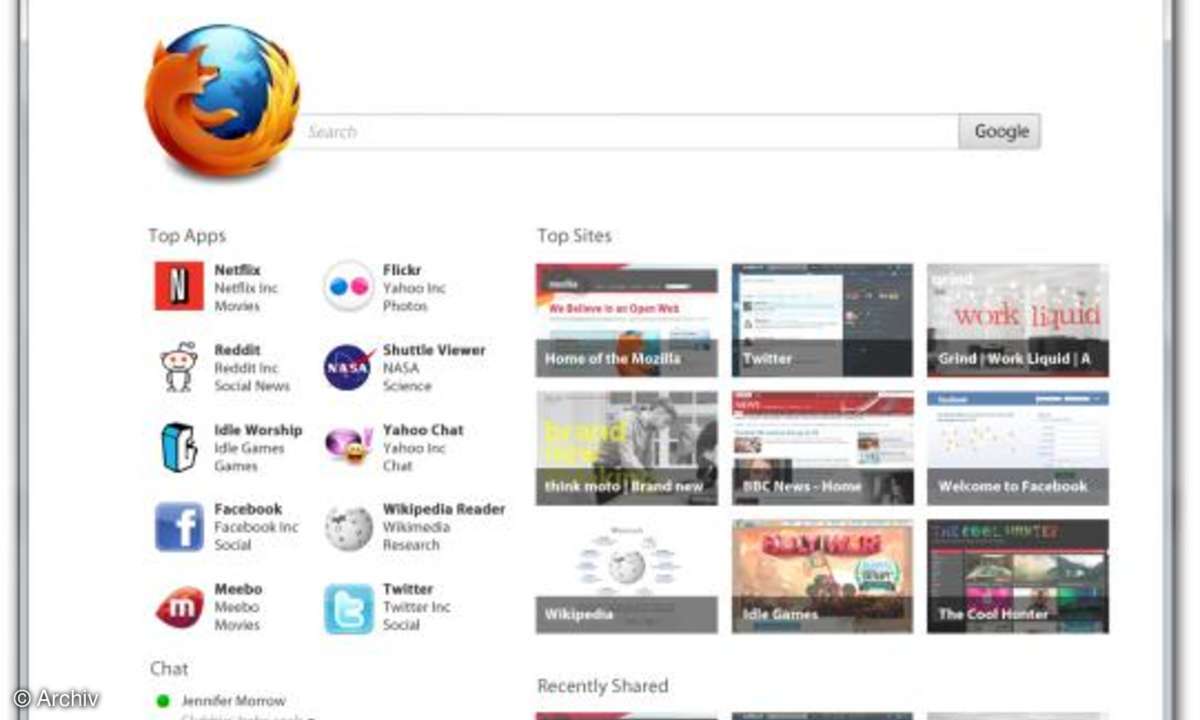Open the Twitter top site thumbnail
Viewport: 1200px width, 720px height.
point(822,320)
